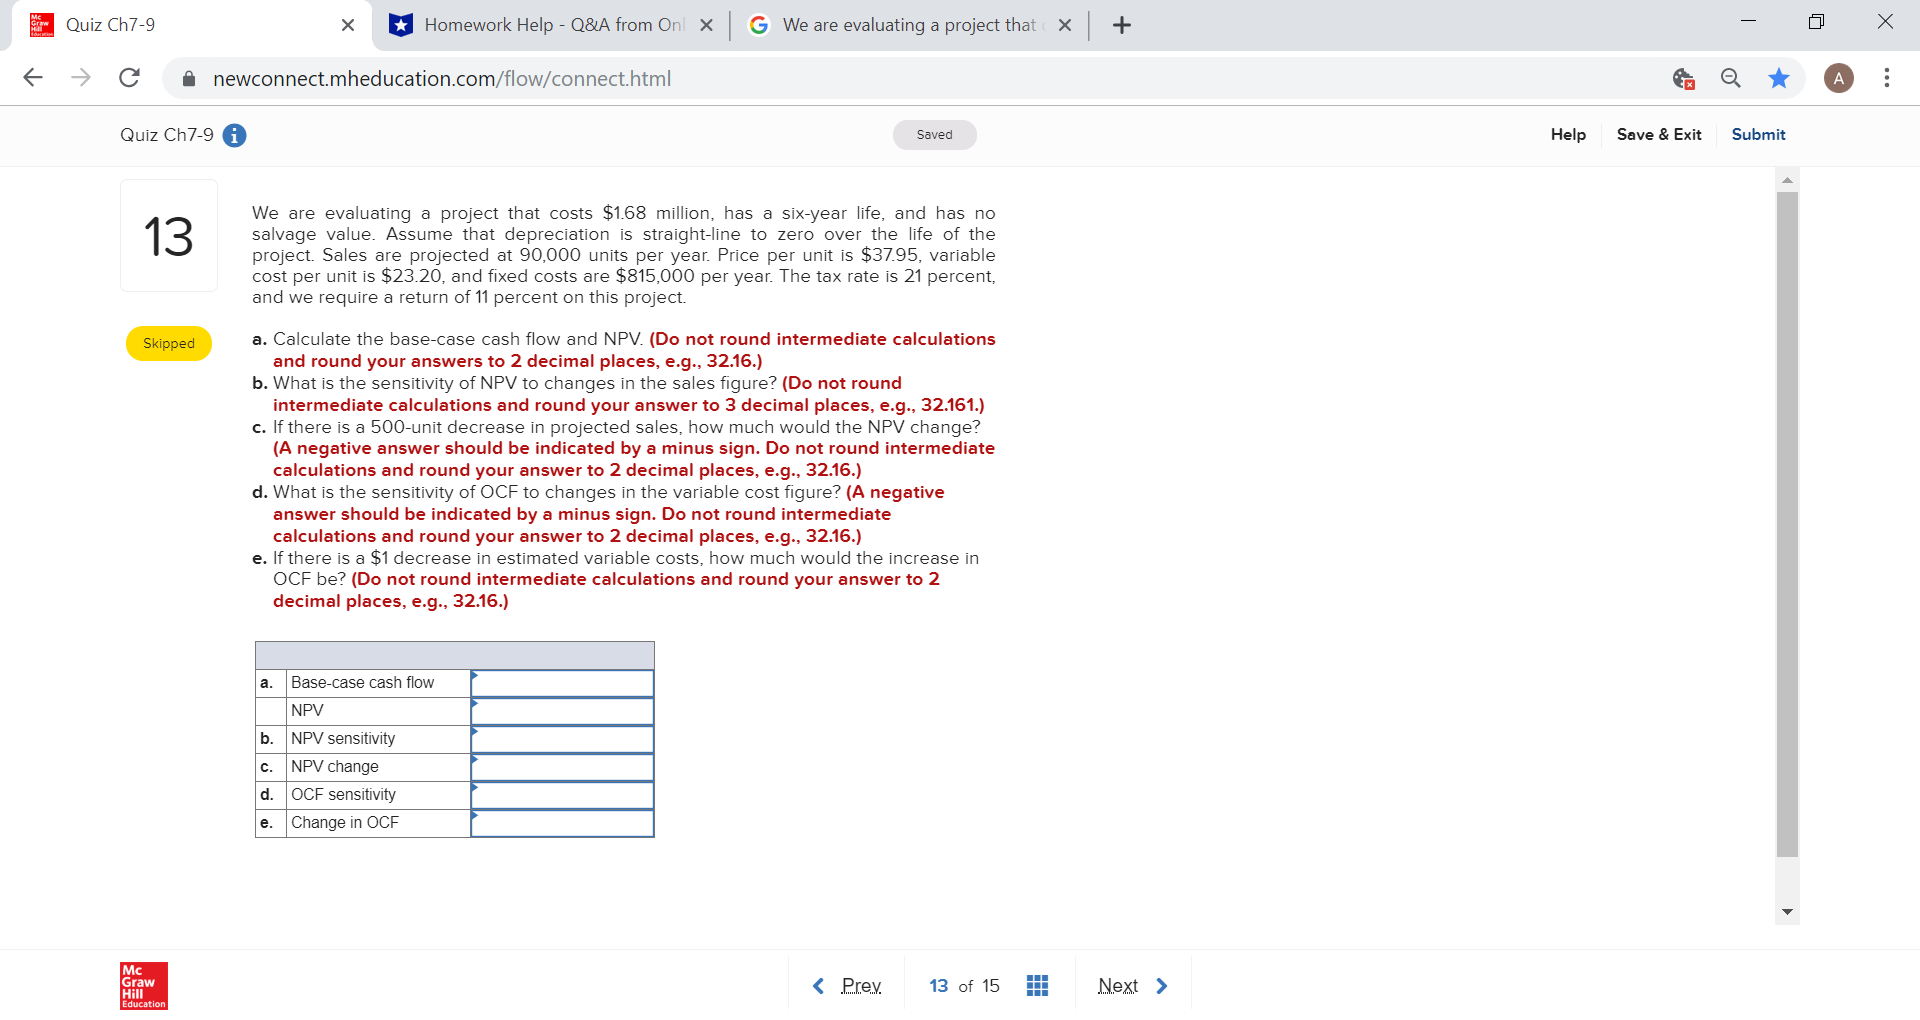Image resolution: width=1920 pixels, height=1020 pixels.
Task: Open the Chrome three-dot menu
Action: point(1887,78)
